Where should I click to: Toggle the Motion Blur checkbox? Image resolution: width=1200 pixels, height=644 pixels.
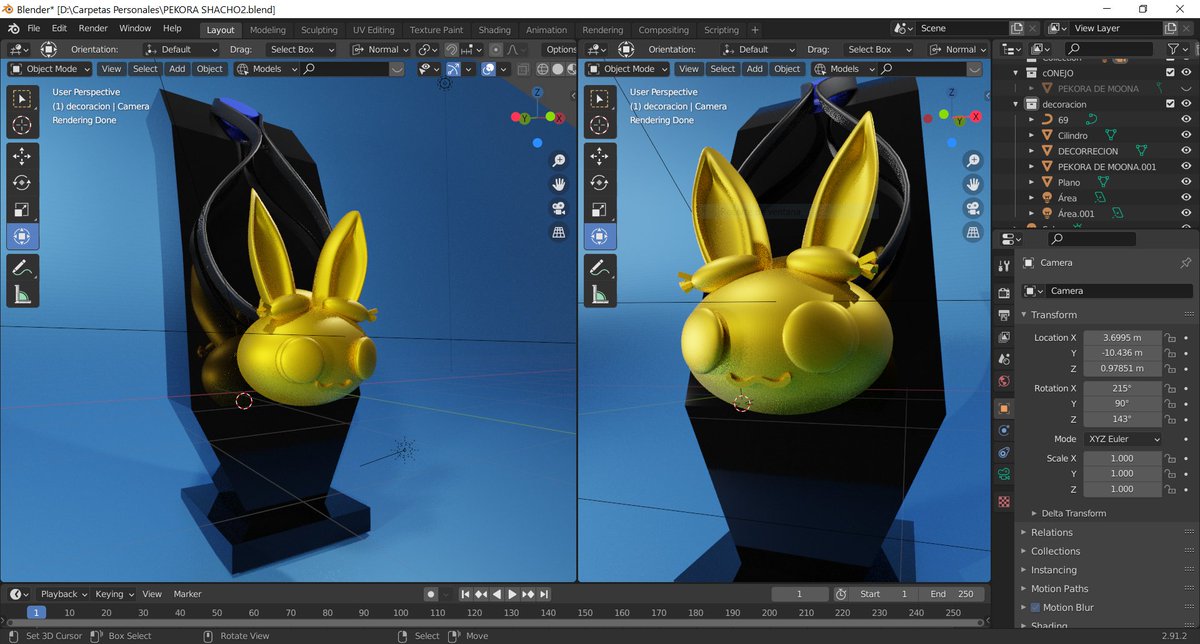pos(1035,607)
